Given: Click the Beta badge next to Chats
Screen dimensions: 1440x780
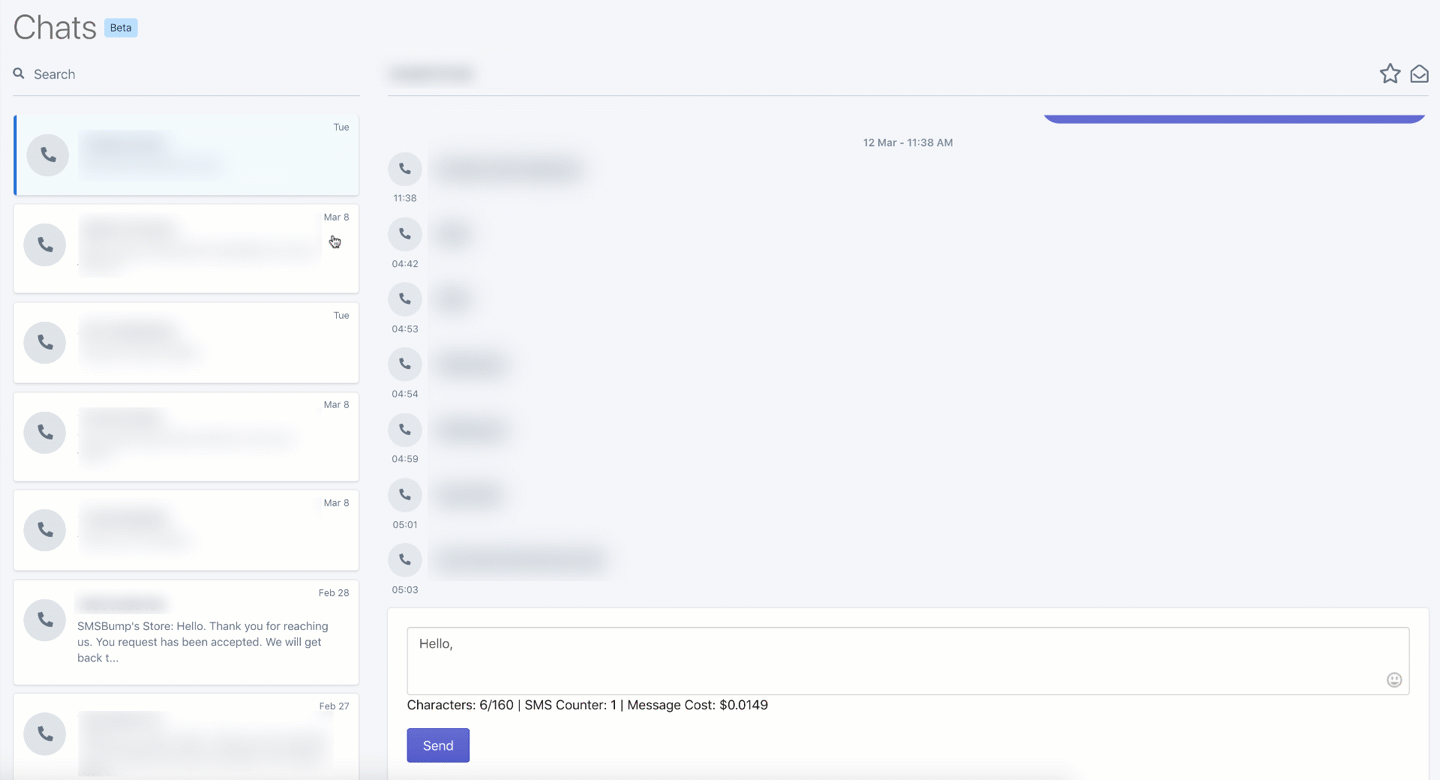Looking at the screenshot, I should pos(120,27).
